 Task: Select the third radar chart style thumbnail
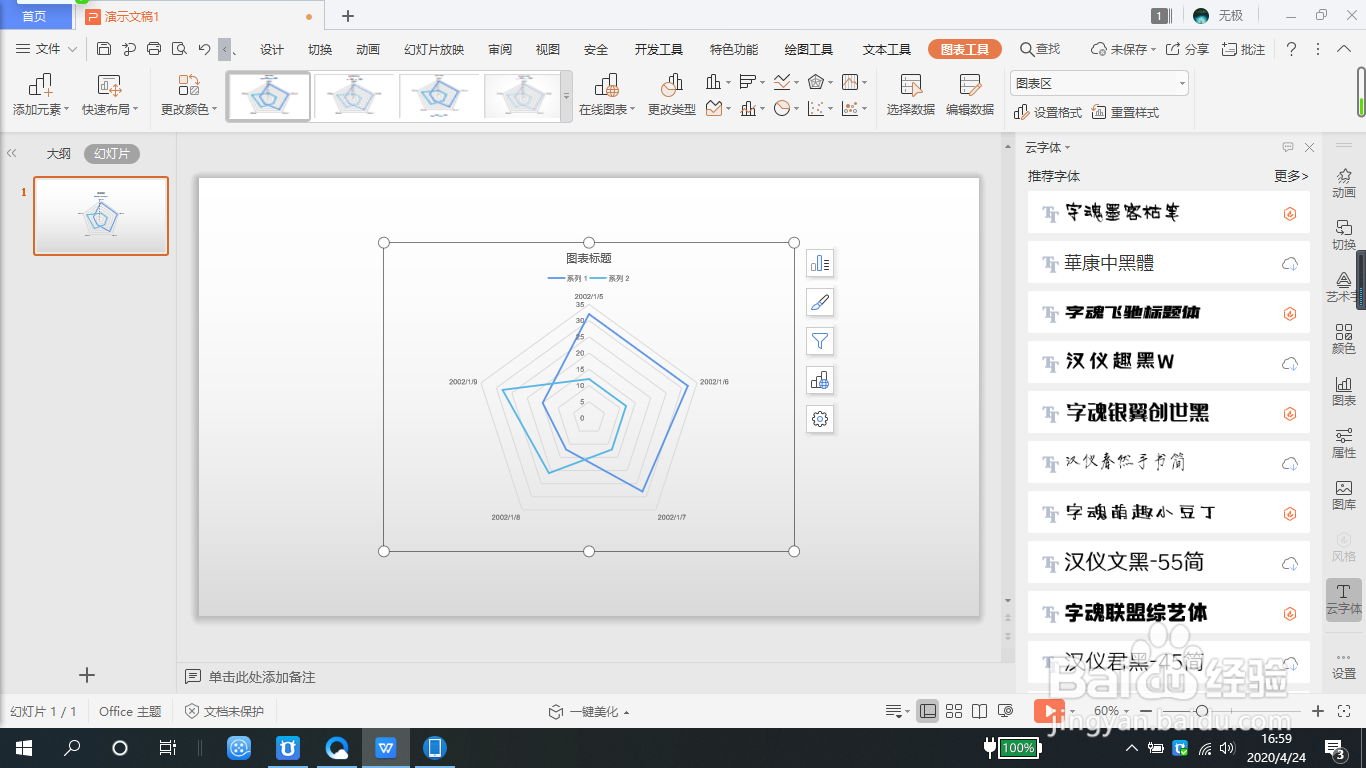tap(440, 96)
